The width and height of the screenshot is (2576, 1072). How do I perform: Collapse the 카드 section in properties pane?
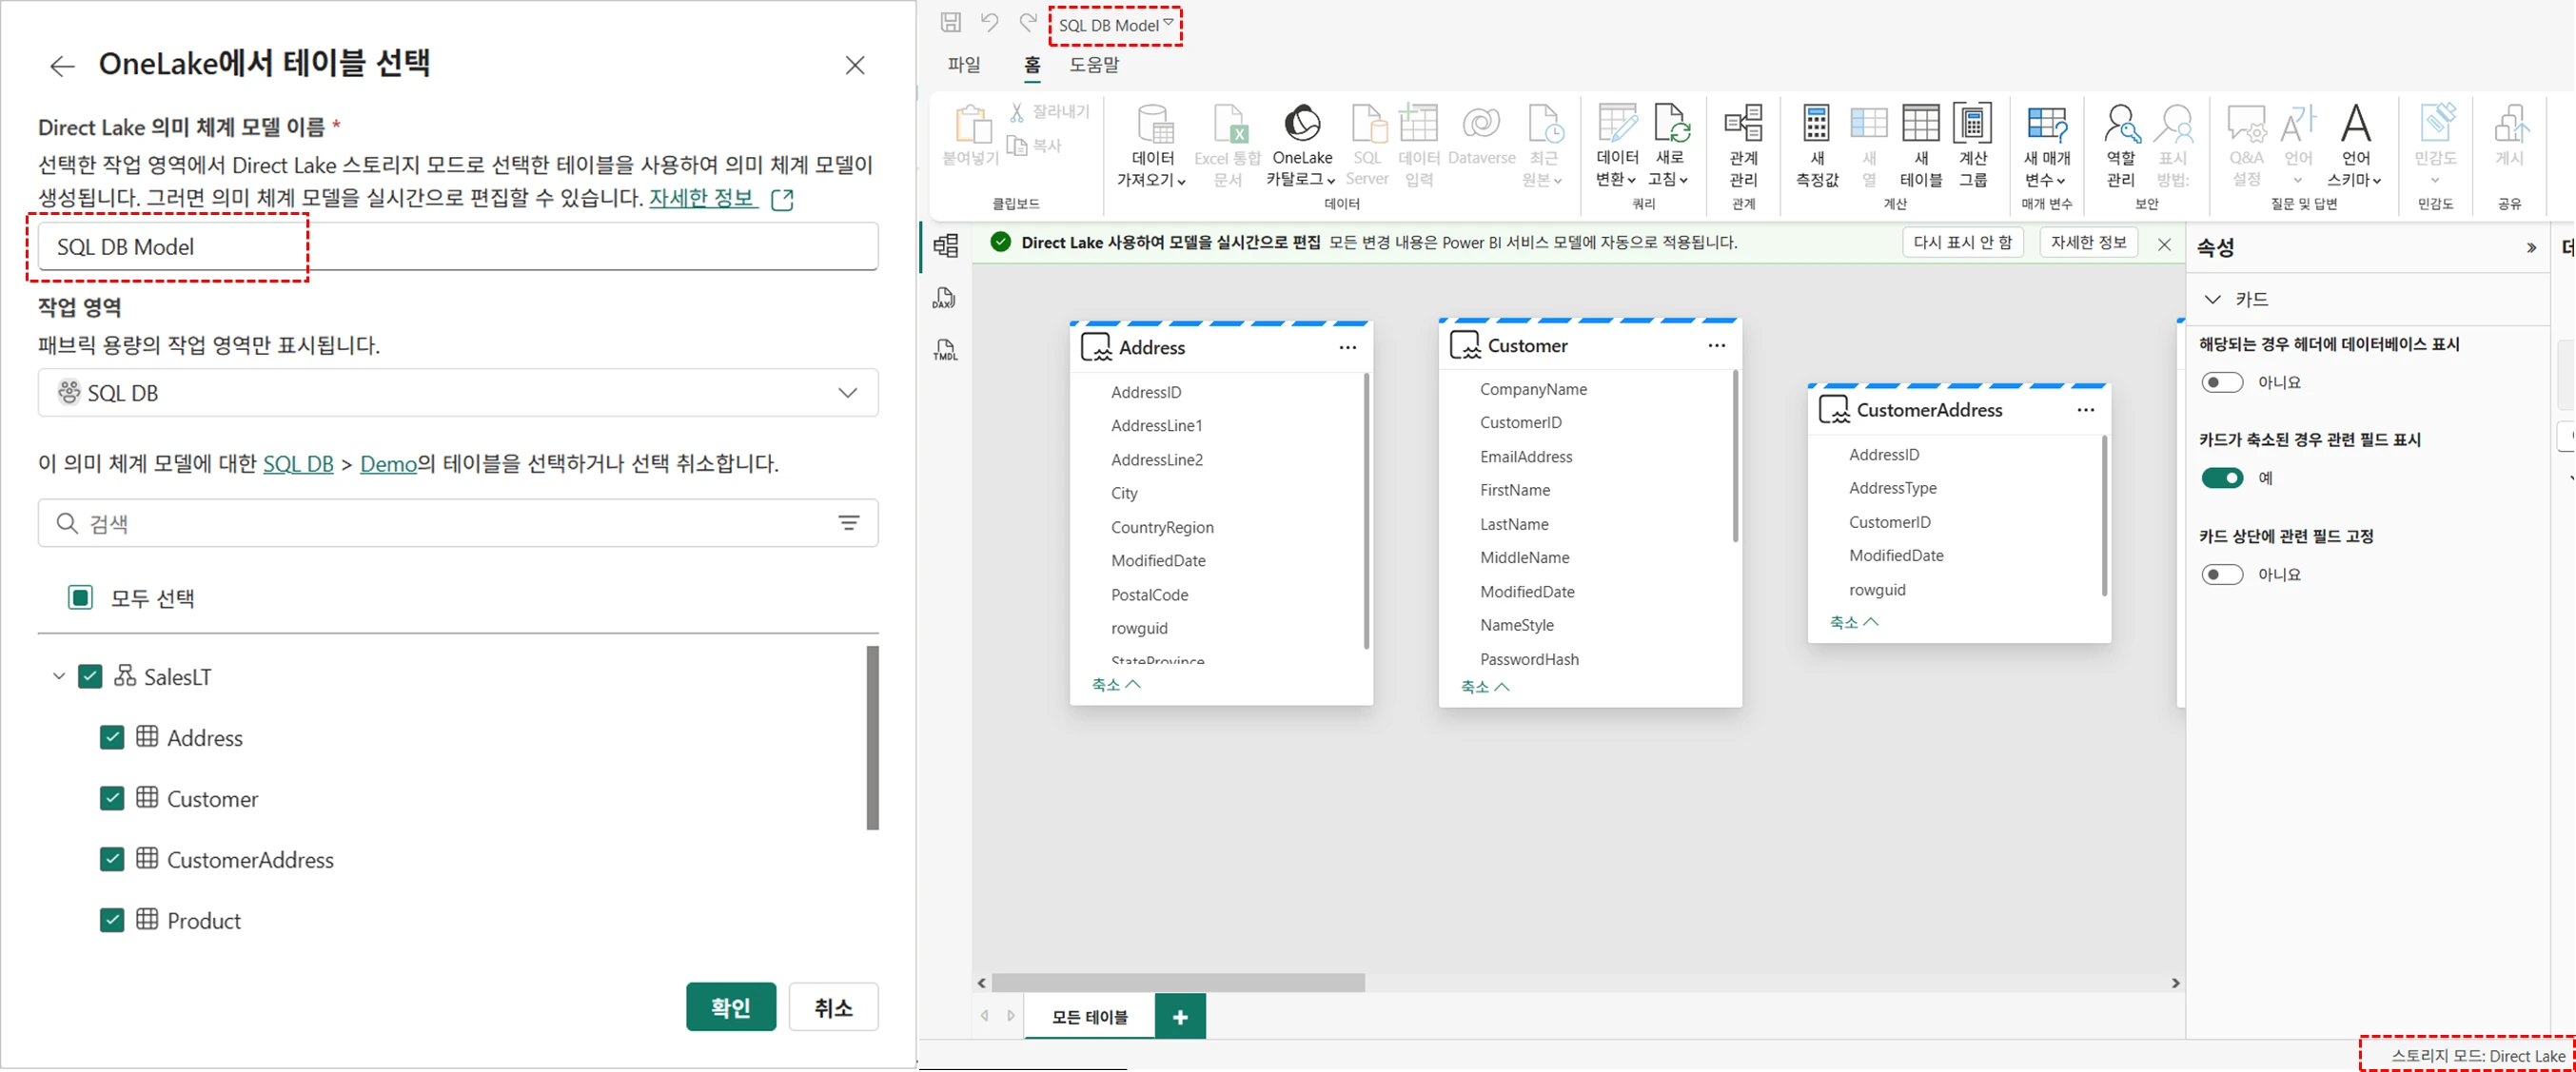tap(2212, 299)
